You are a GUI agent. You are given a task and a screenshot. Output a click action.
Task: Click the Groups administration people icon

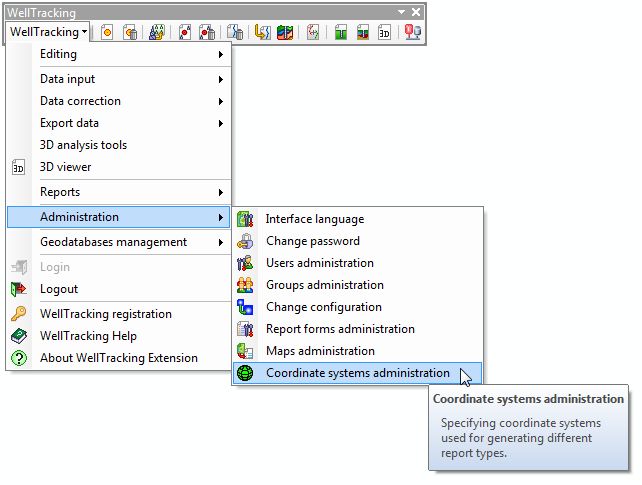click(x=245, y=285)
